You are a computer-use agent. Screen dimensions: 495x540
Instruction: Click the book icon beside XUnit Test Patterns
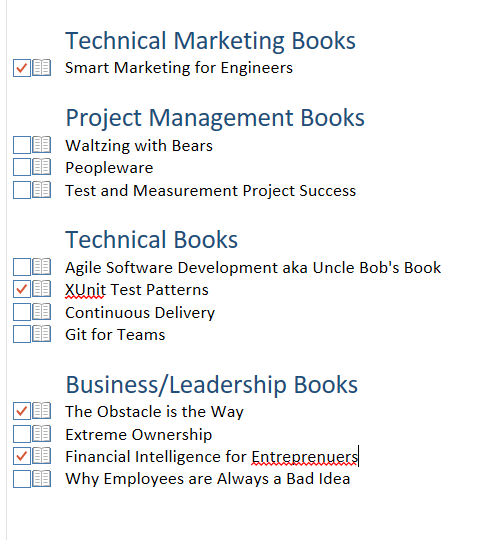(42, 289)
